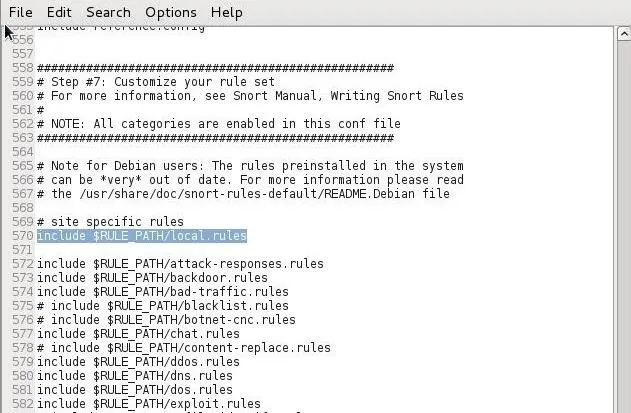Click the commented blacklist.rules line

[163, 306]
